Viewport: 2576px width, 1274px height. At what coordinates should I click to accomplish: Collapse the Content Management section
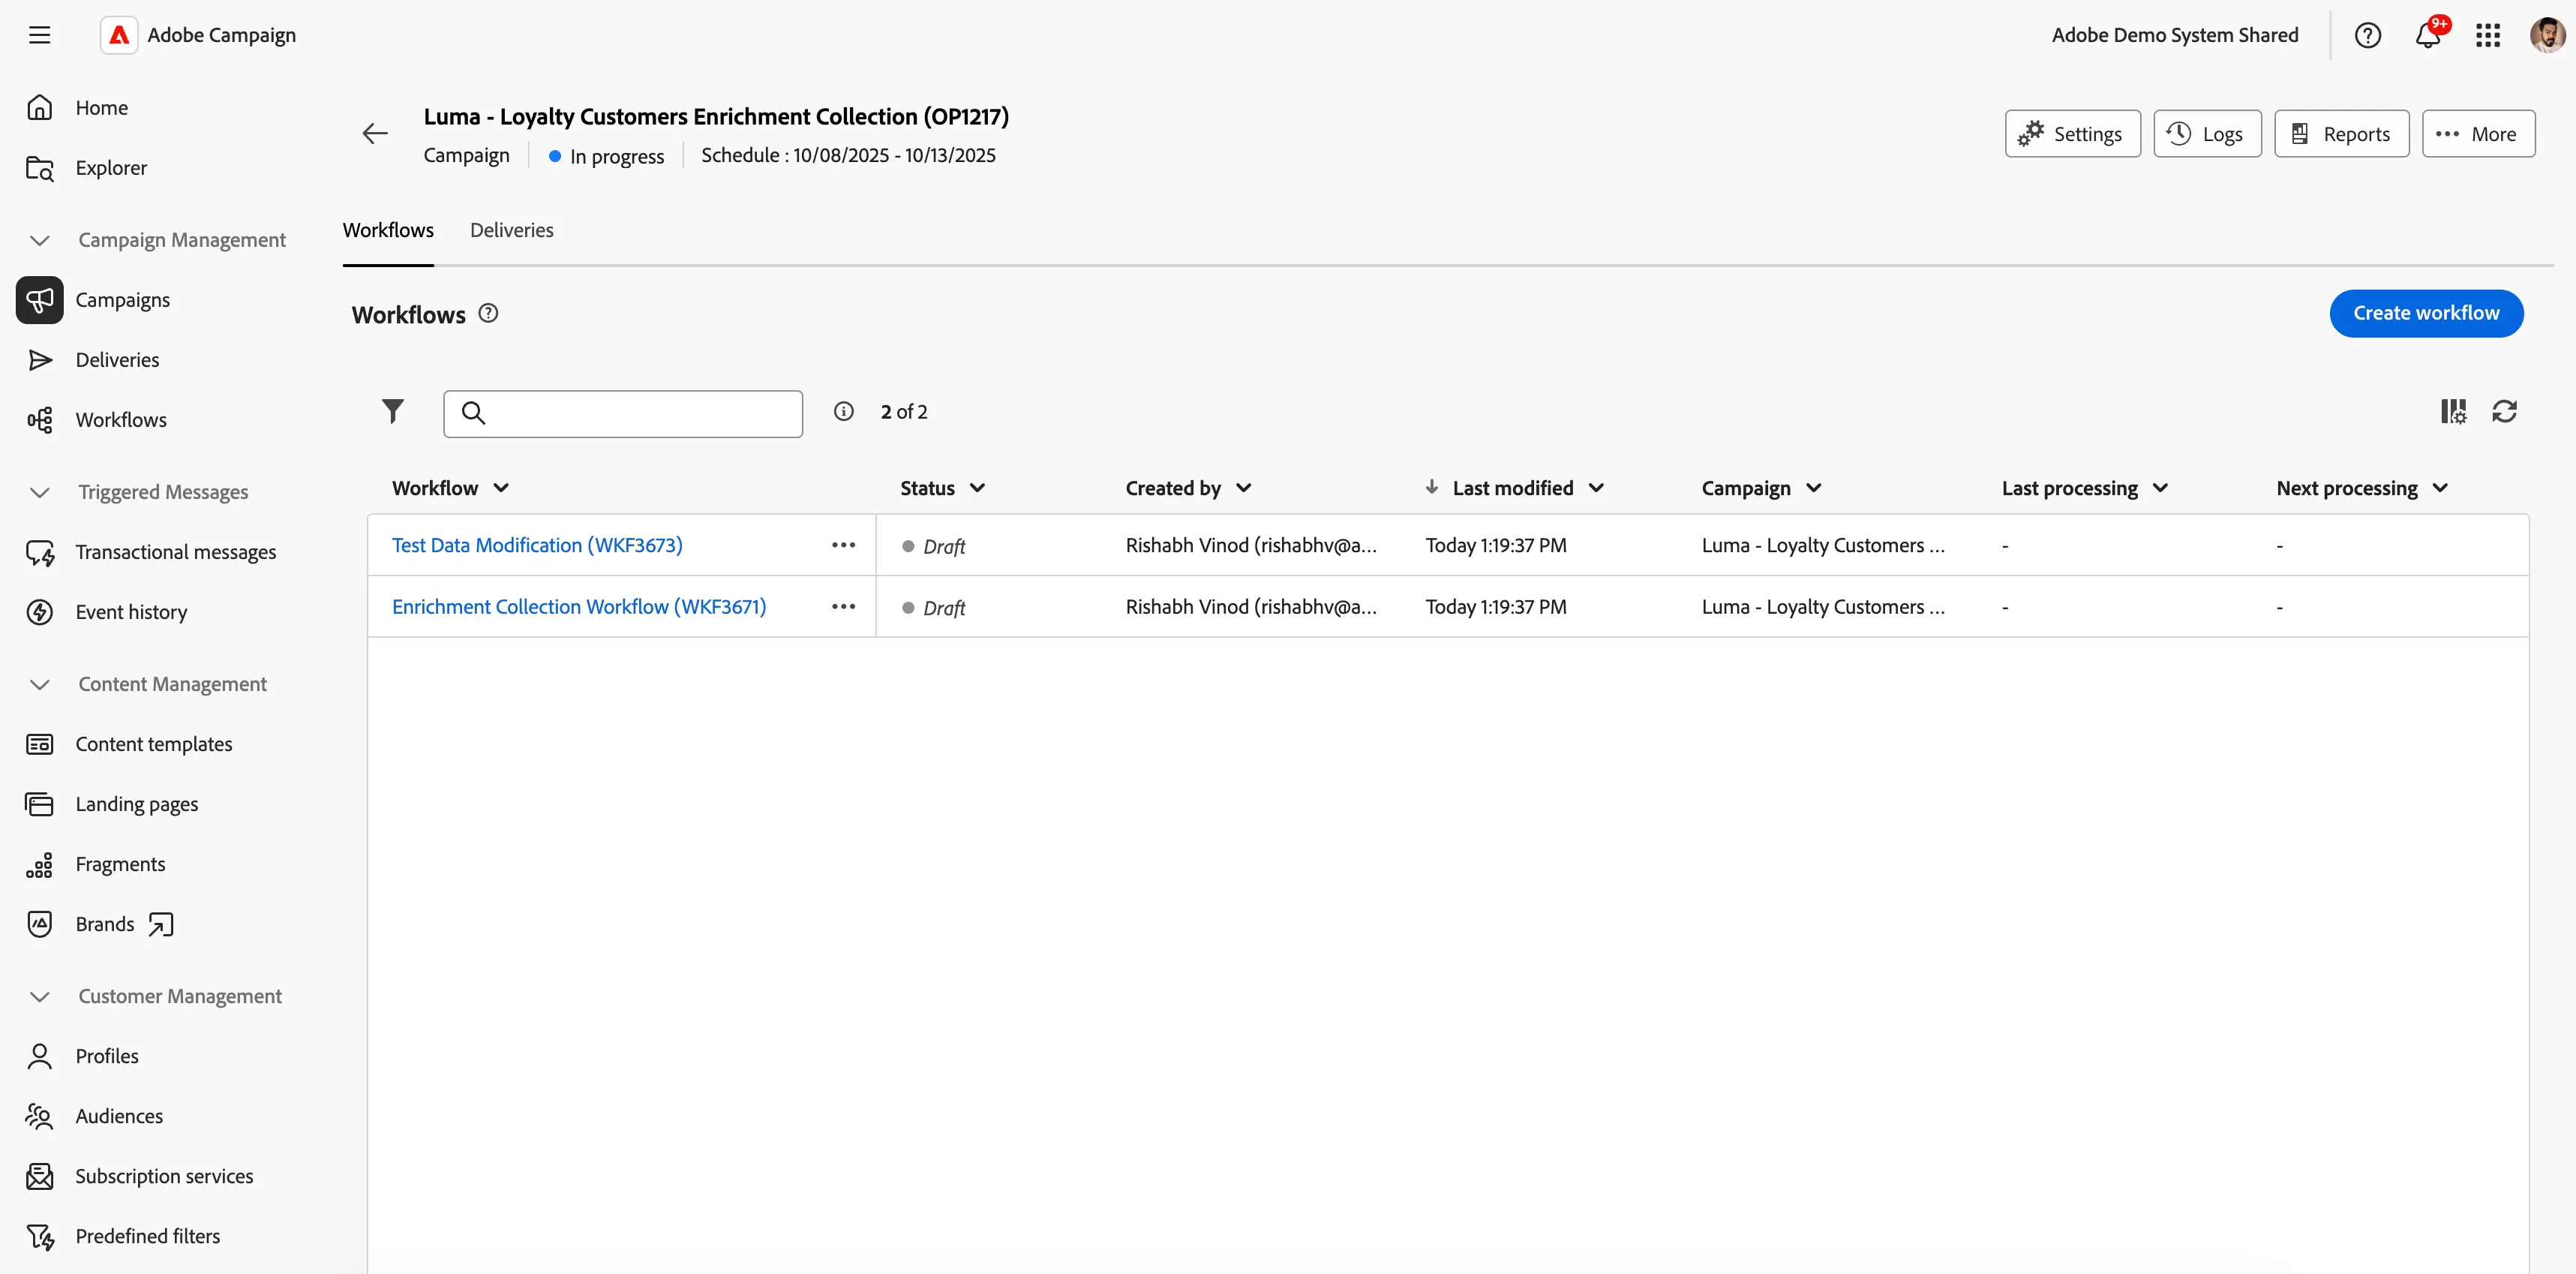point(40,684)
